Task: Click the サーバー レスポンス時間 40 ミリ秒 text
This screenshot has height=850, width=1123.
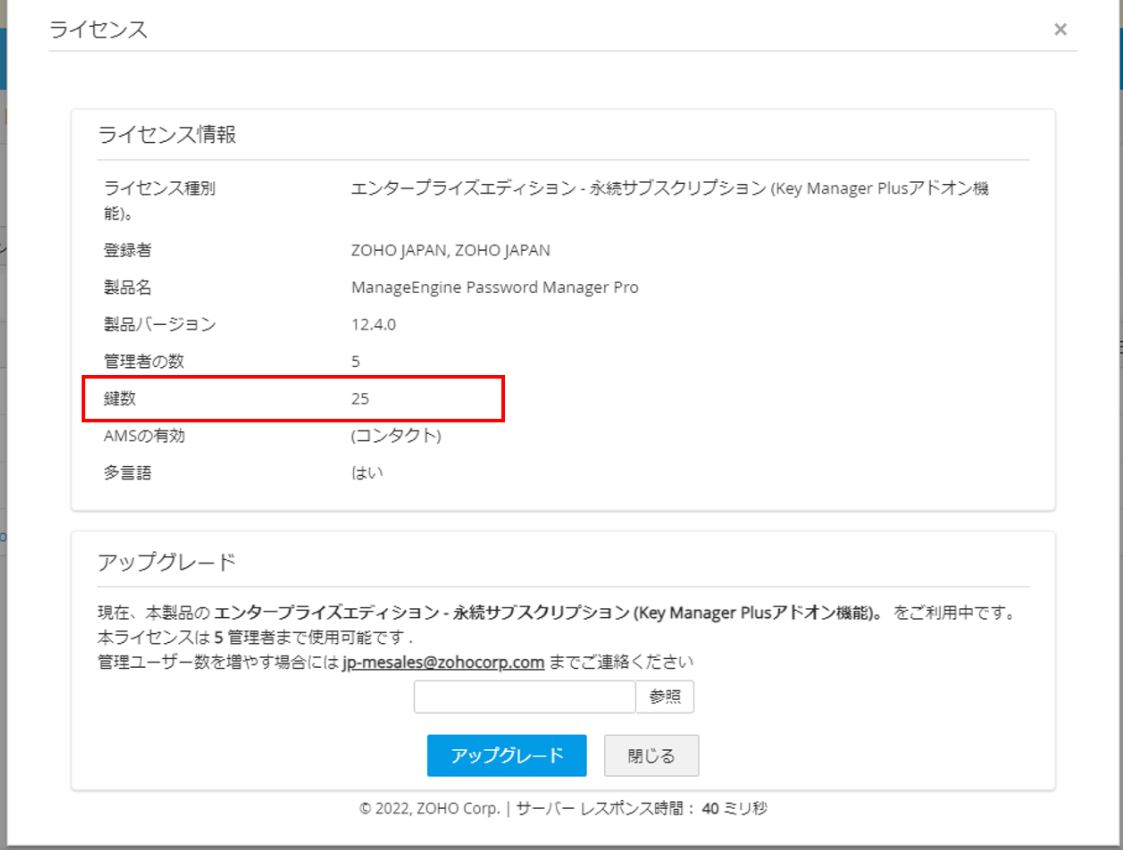Action: click(x=641, y=808)
